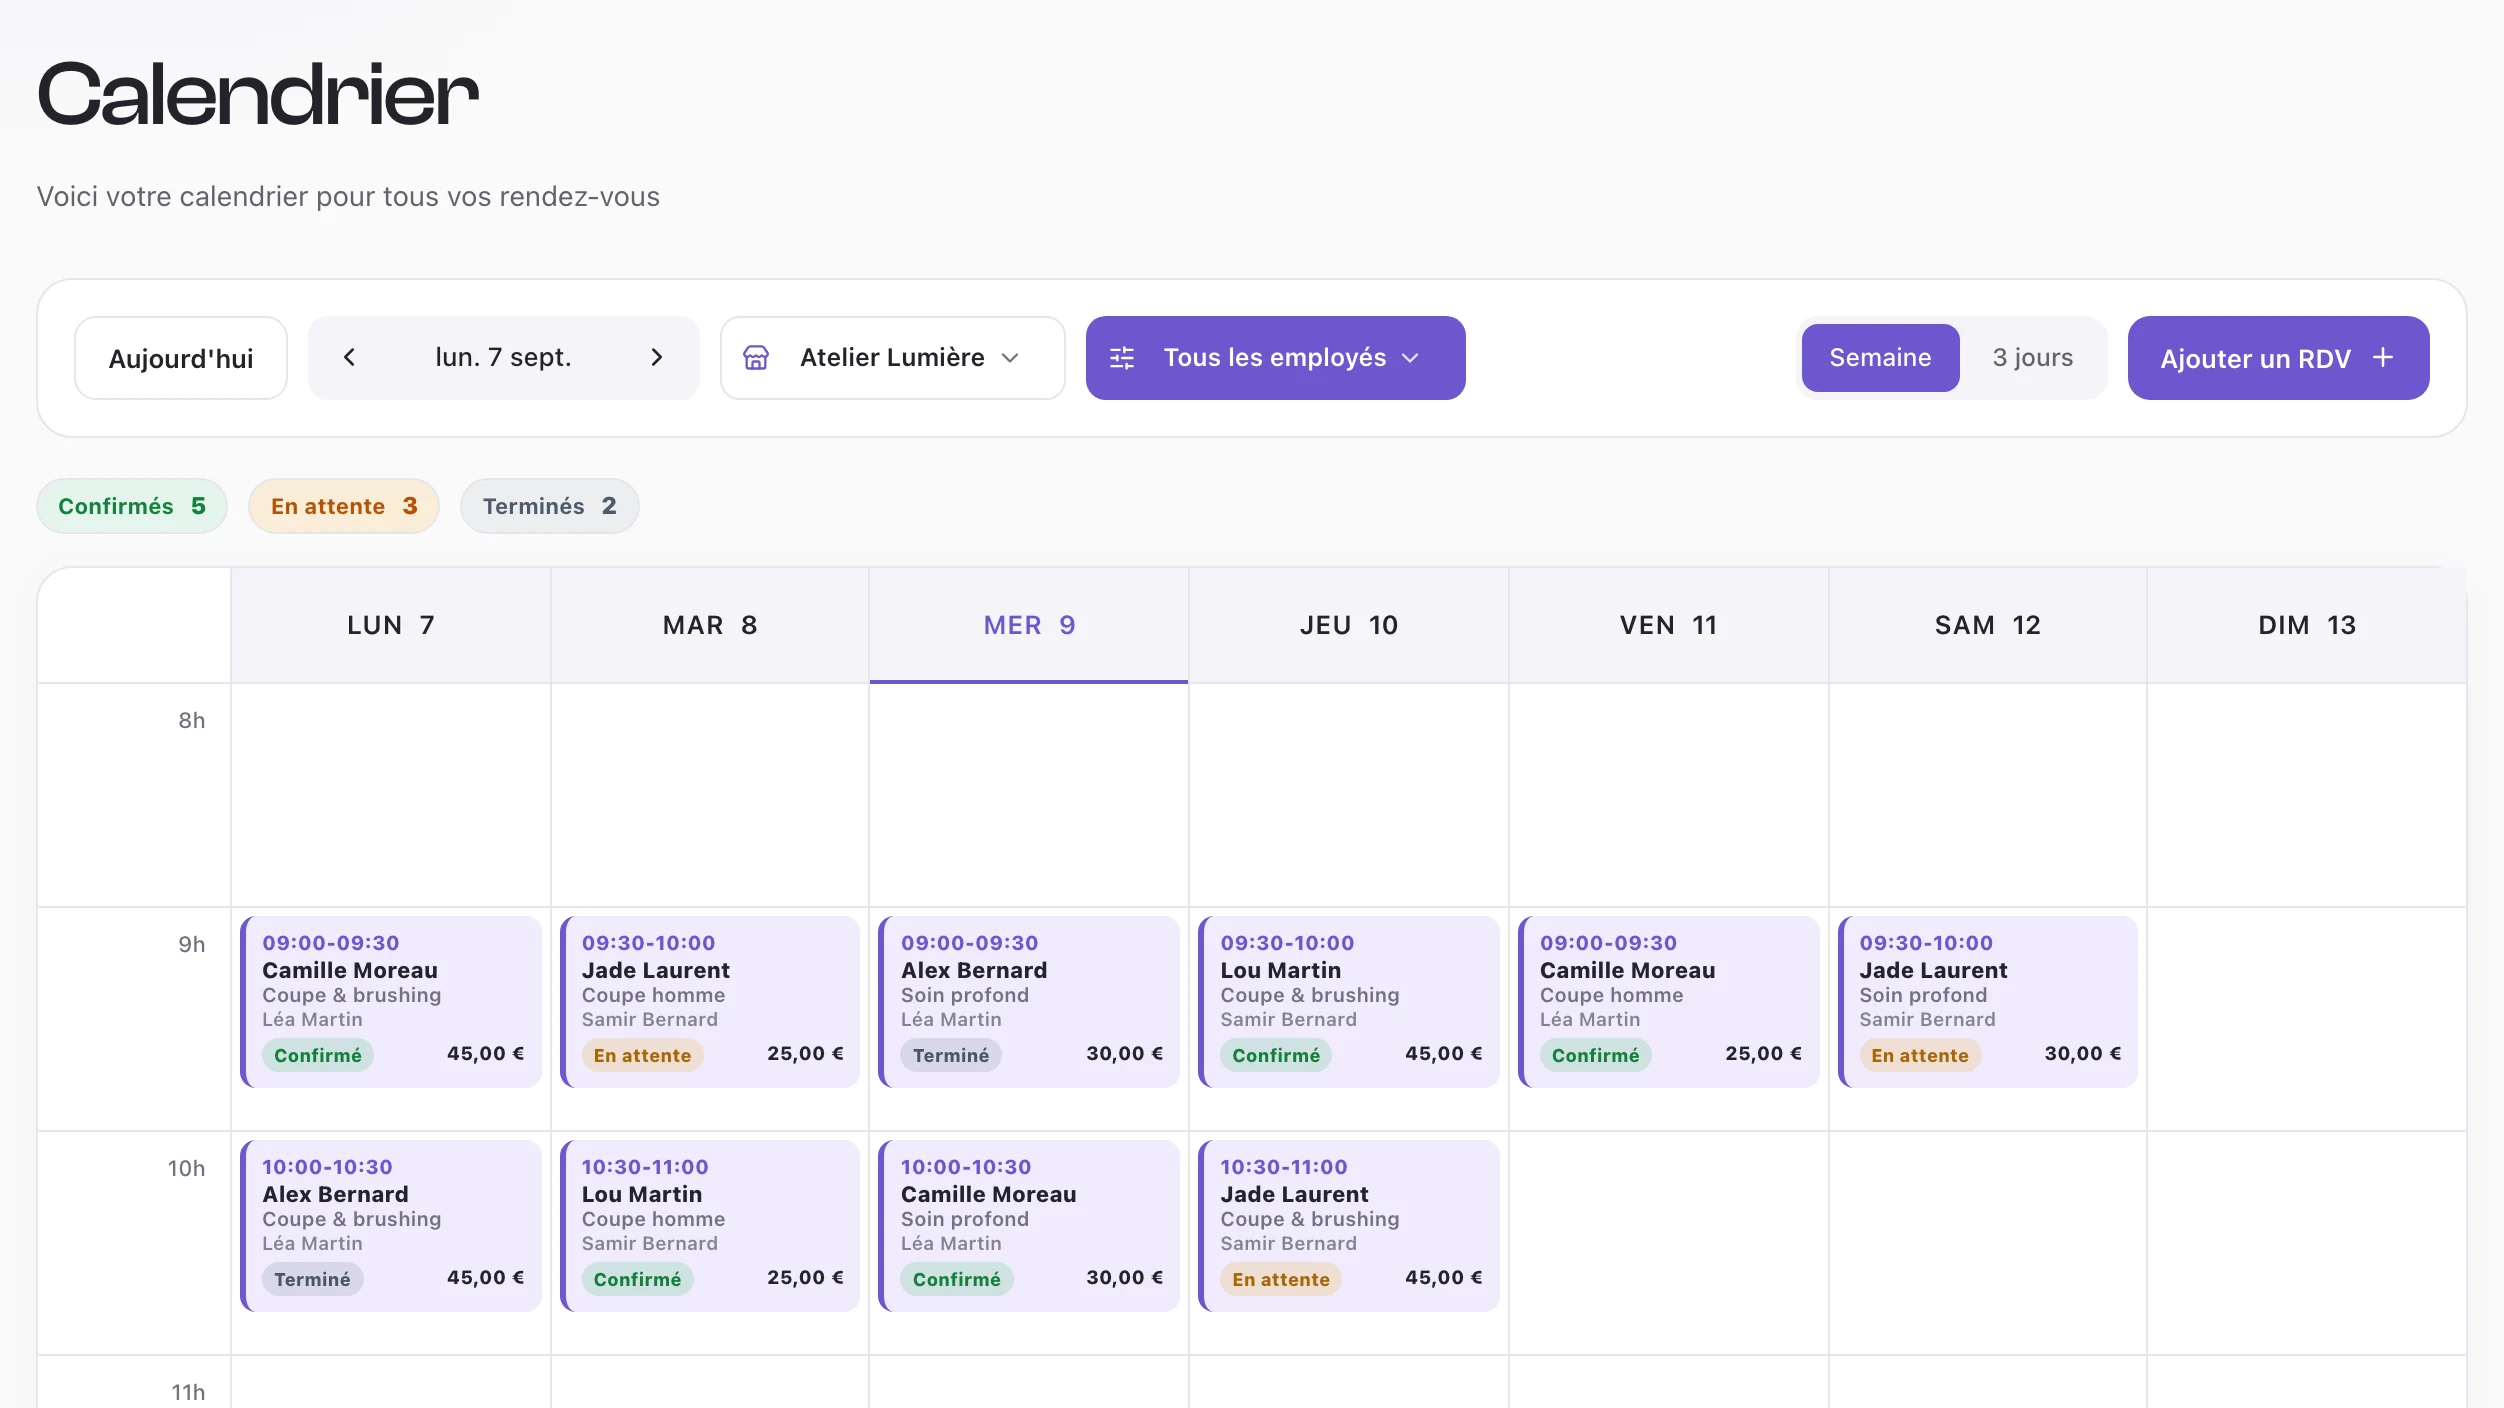Go to next week arrow
The height and width of the screenshot is (1408, 2504).
[x=657, y=357]
